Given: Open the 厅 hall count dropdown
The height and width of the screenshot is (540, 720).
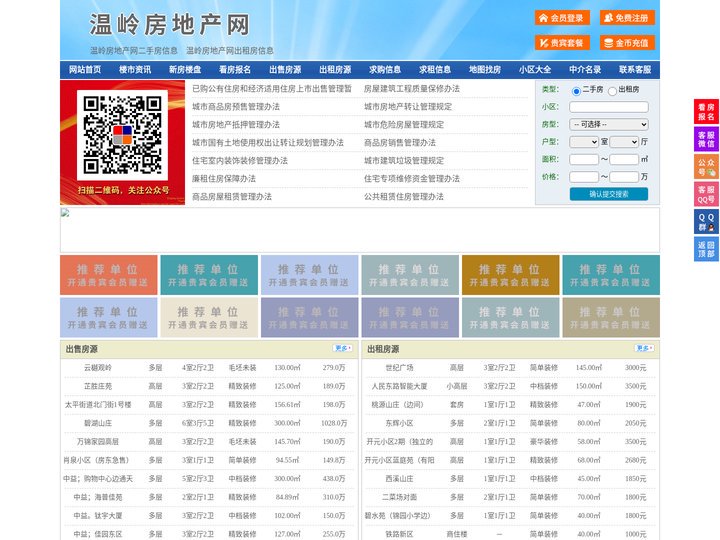Looking at the screenshot, I should pos(624,142).
